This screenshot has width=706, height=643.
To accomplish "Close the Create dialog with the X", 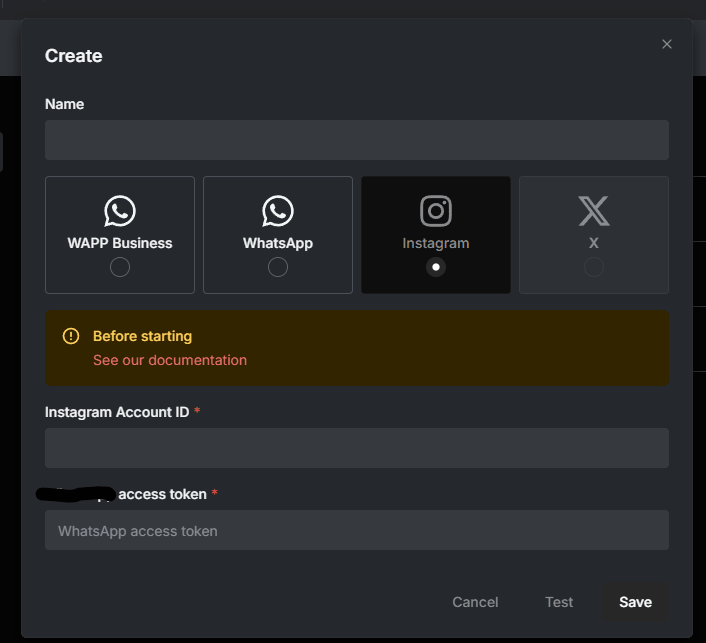I will [667, 44].
